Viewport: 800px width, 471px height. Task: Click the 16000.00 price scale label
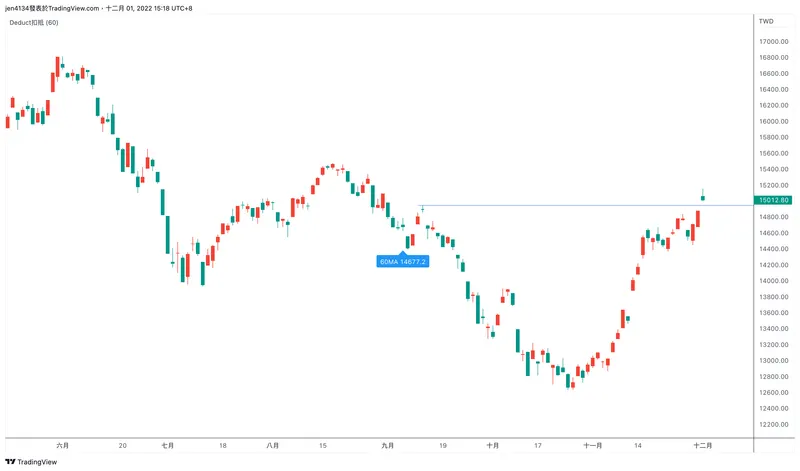click(773, 122)
